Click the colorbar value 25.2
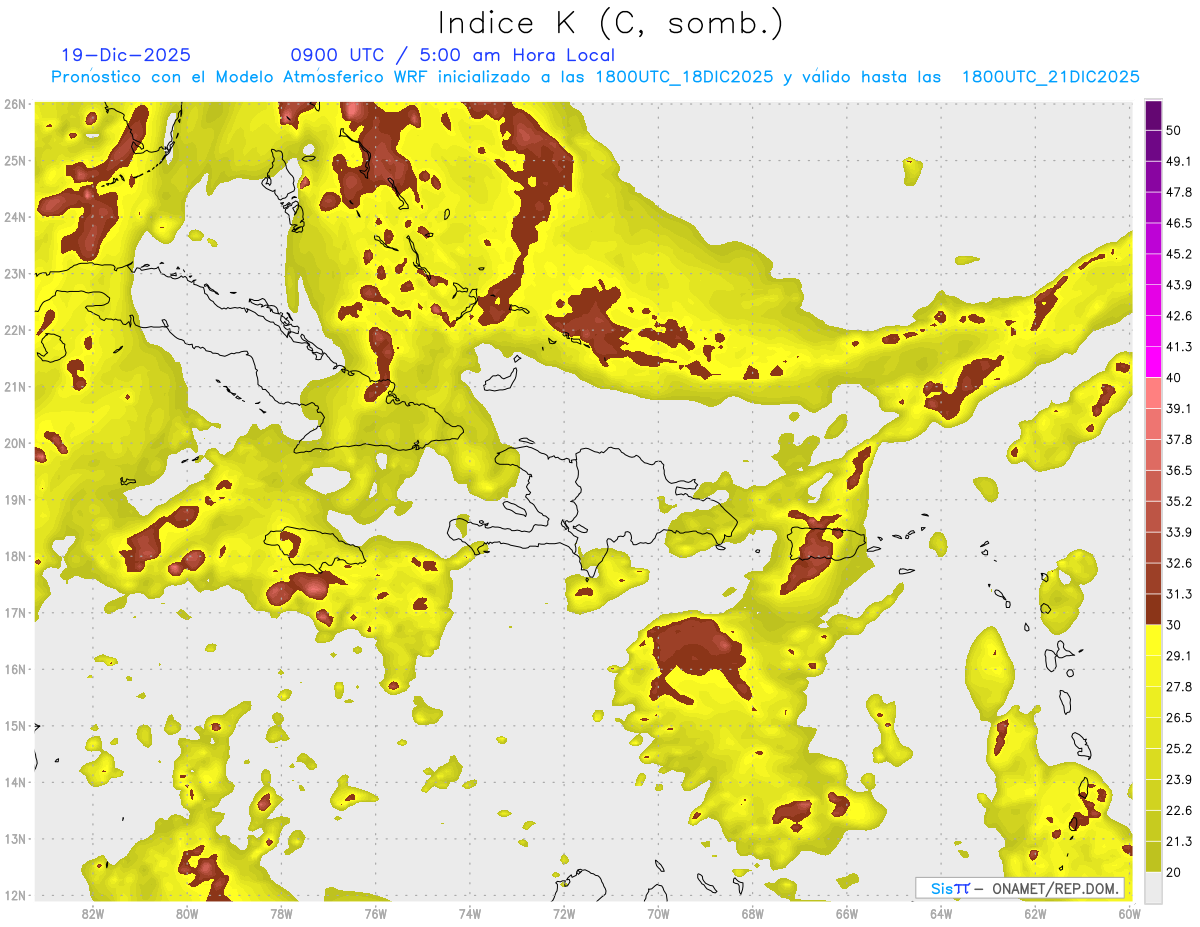 point(1178,748)
